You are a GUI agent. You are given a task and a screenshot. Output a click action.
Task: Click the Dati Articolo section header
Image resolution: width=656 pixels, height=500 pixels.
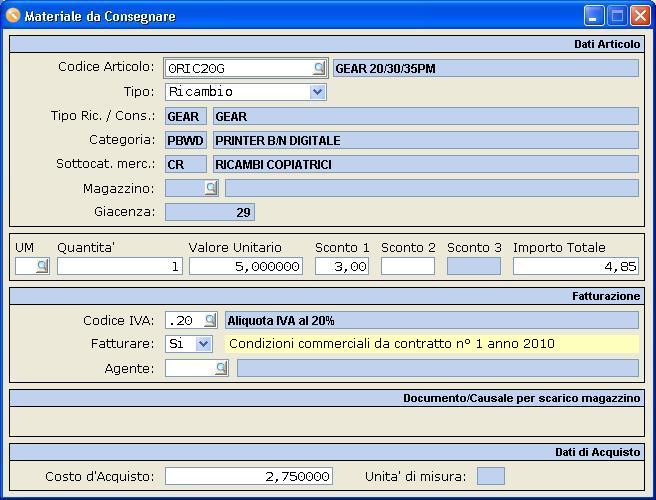pyautogui.click(x=327, y=44)
